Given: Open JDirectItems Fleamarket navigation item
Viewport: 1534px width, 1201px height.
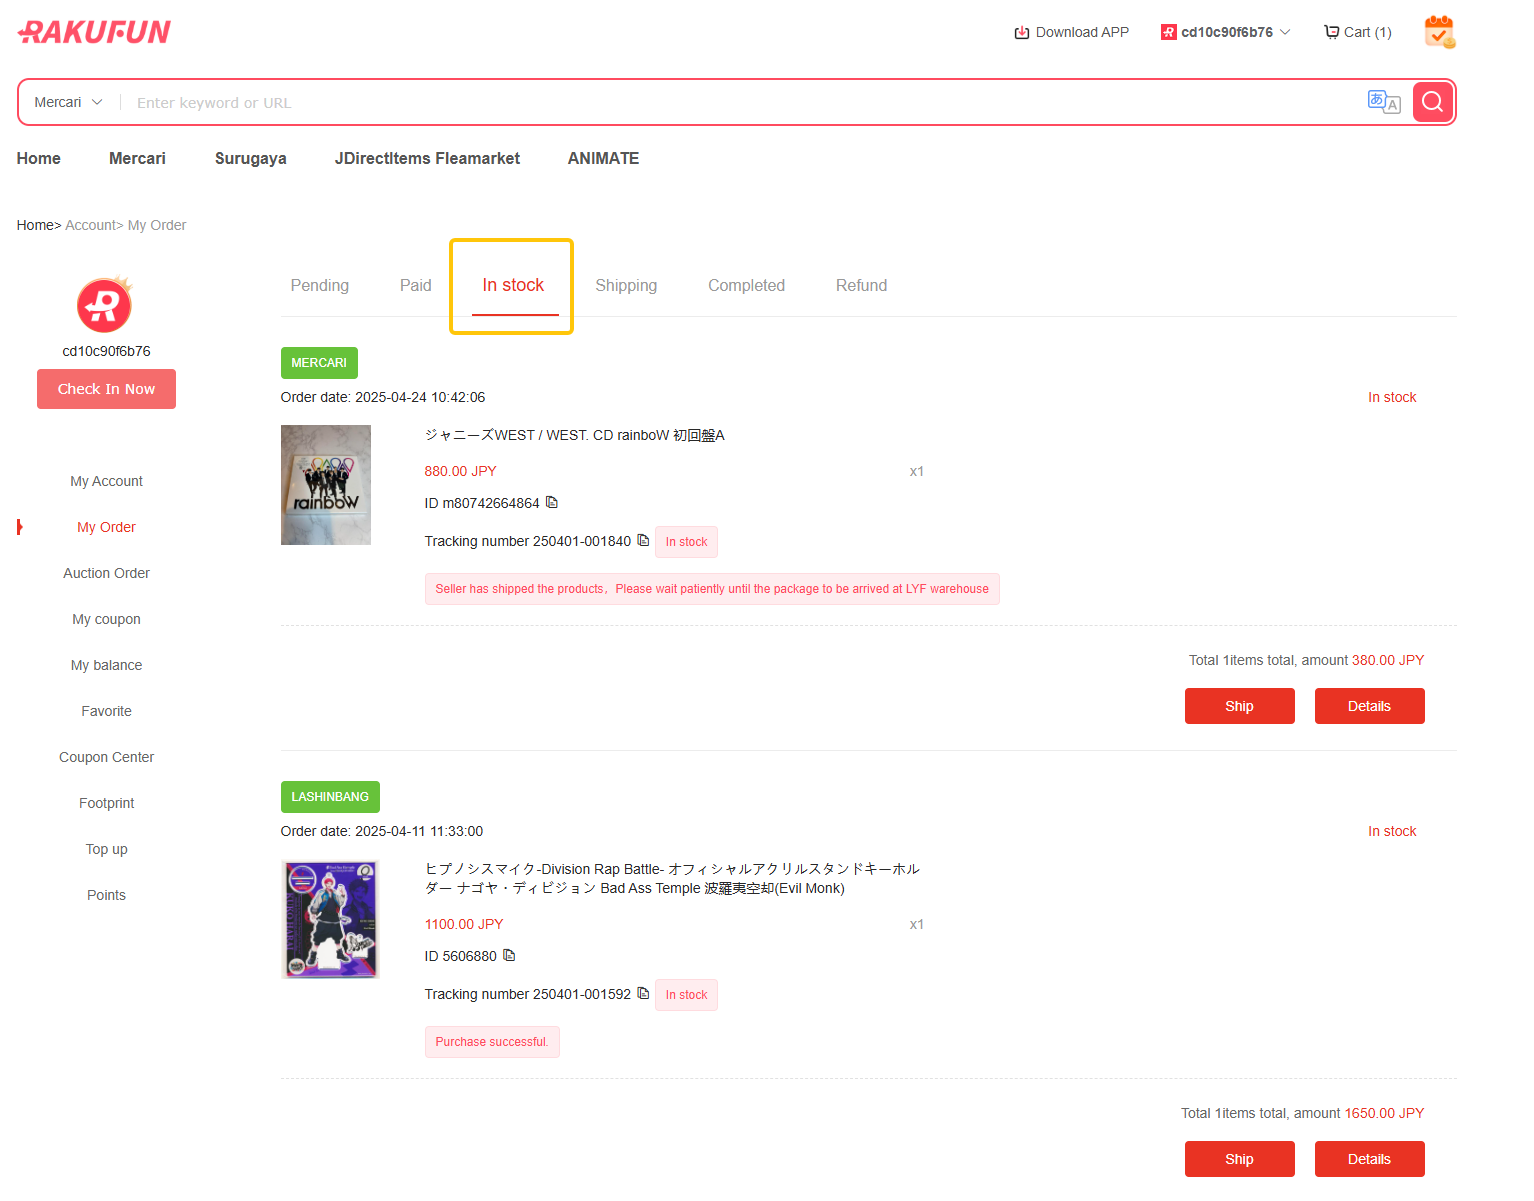Looking at the screenshot, I should [x=427, y=158].
